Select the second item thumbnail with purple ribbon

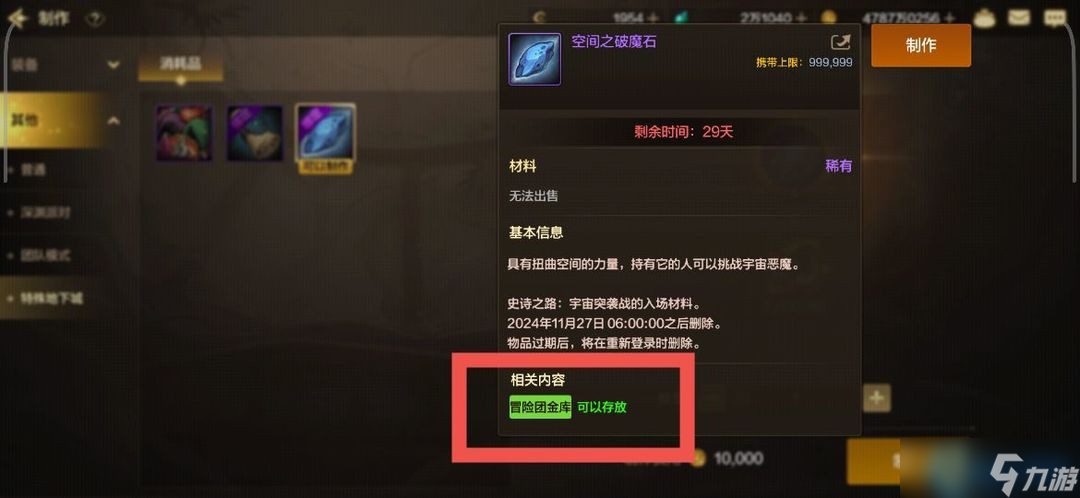coord(255,133)
